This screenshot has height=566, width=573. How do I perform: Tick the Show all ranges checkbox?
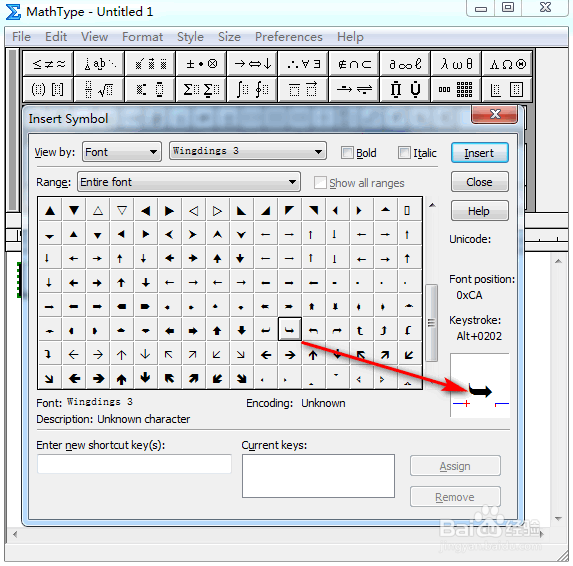pyautogui.click(x=320, y=182)
